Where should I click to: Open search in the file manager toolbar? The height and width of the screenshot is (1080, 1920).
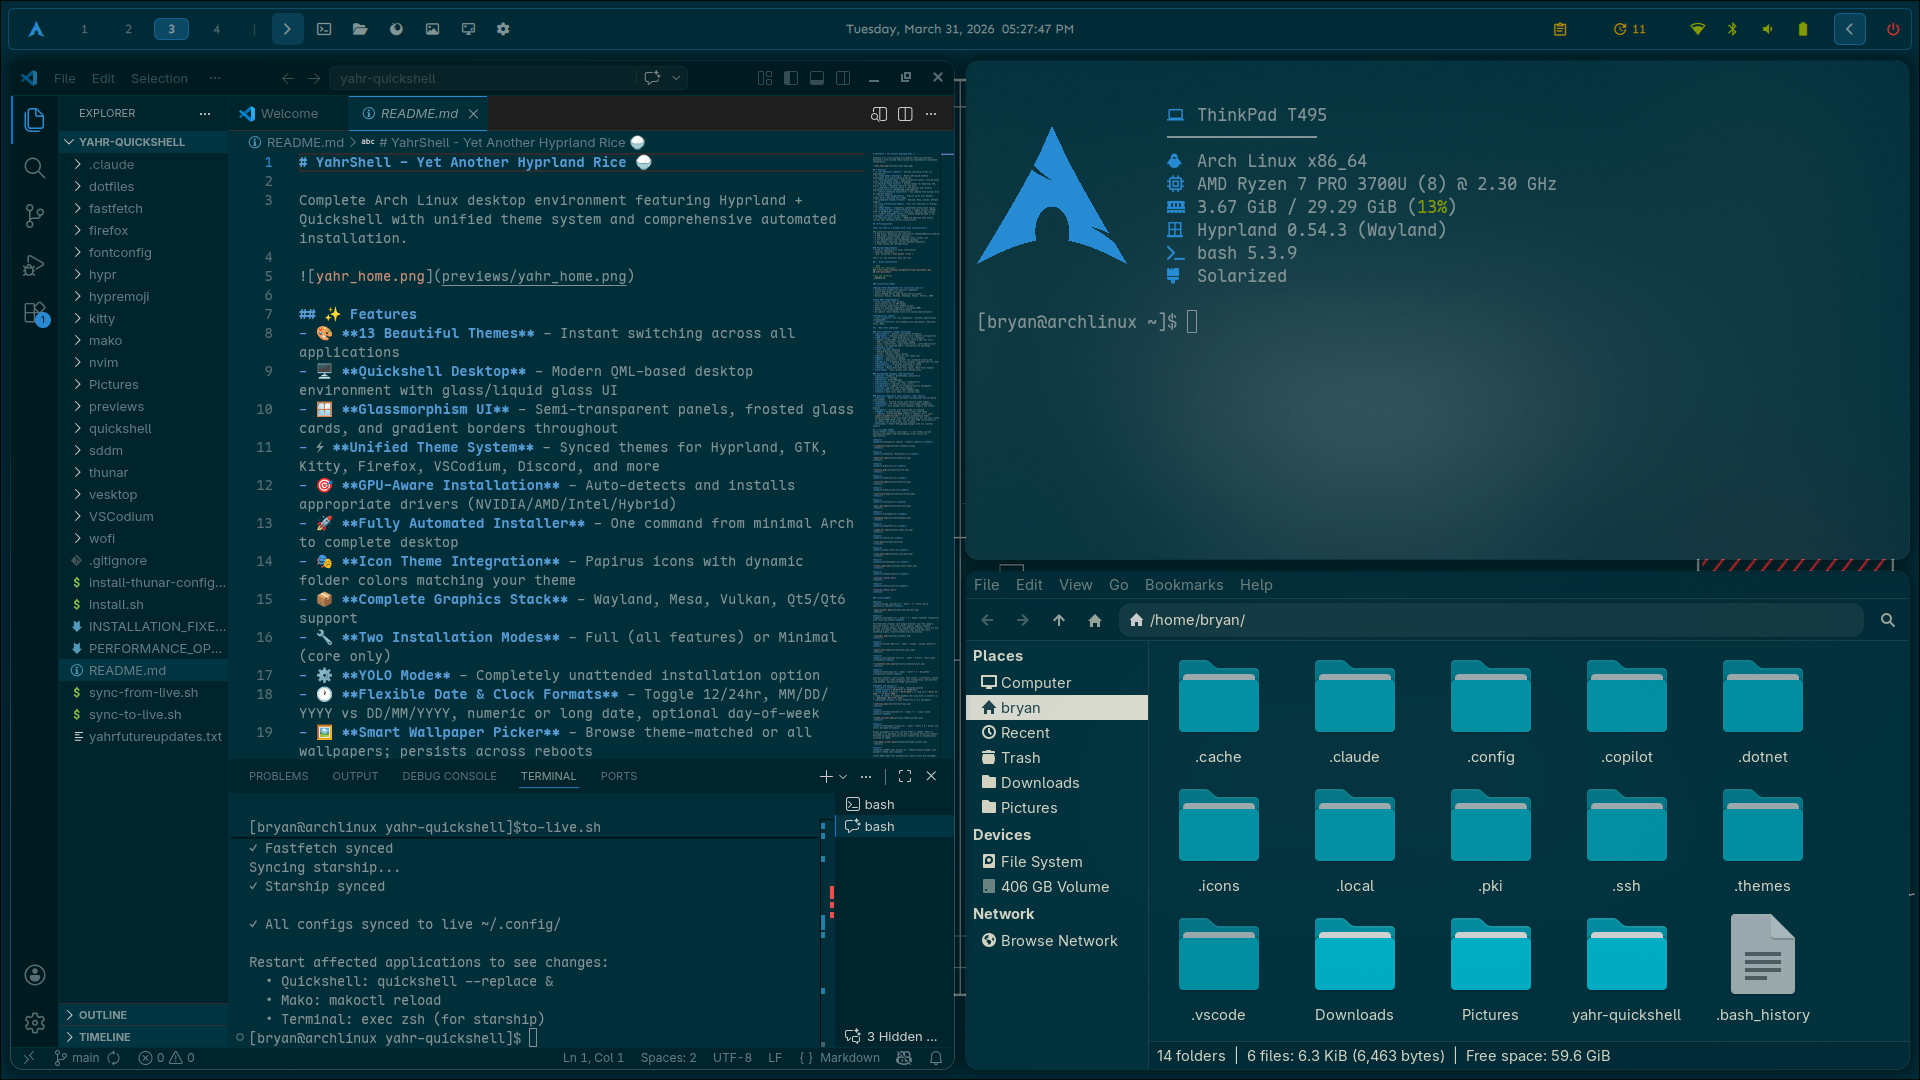point(1888,620)
